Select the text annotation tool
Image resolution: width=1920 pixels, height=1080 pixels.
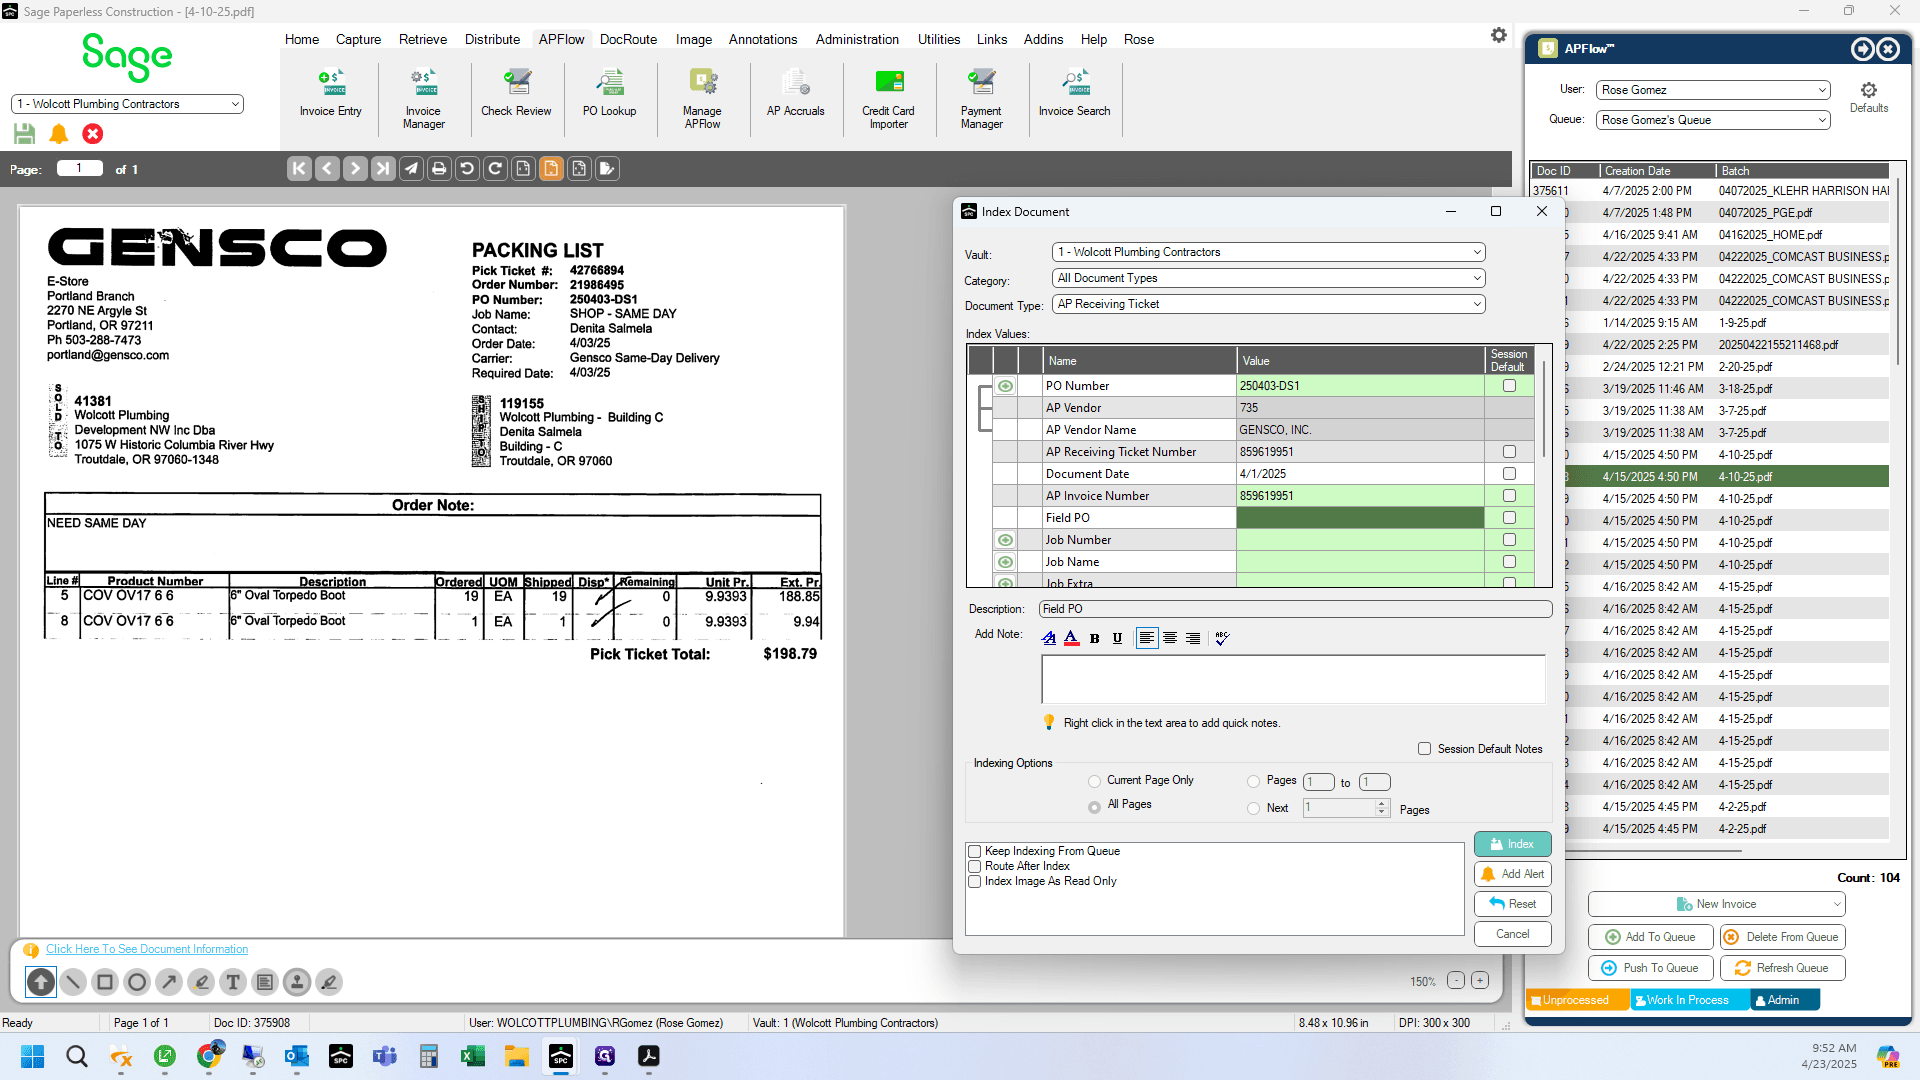(x=233, y=982)
